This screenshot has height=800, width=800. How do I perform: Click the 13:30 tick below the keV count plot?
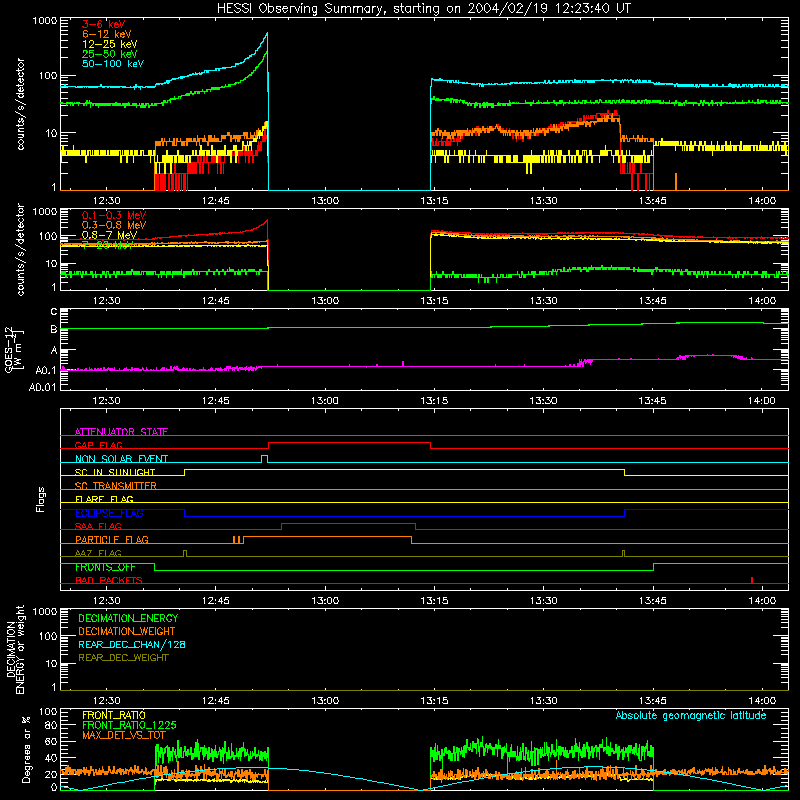(x=543, y=201)
